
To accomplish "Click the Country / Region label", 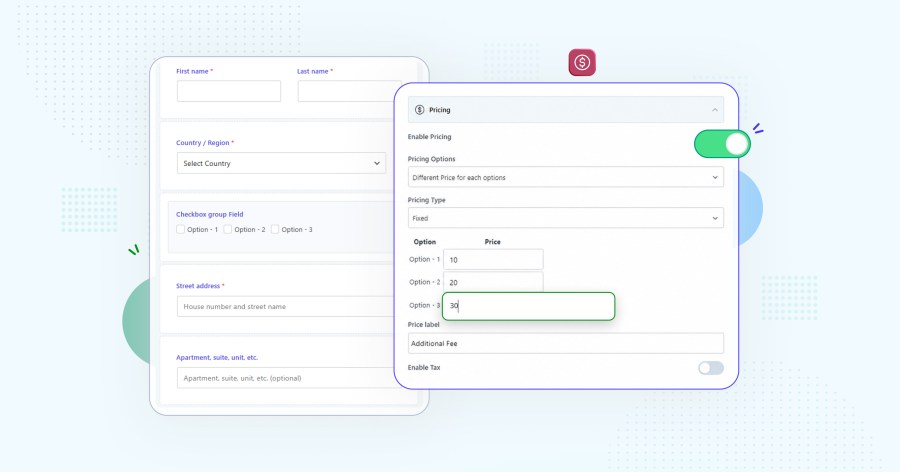I will (x=203, y=143).
